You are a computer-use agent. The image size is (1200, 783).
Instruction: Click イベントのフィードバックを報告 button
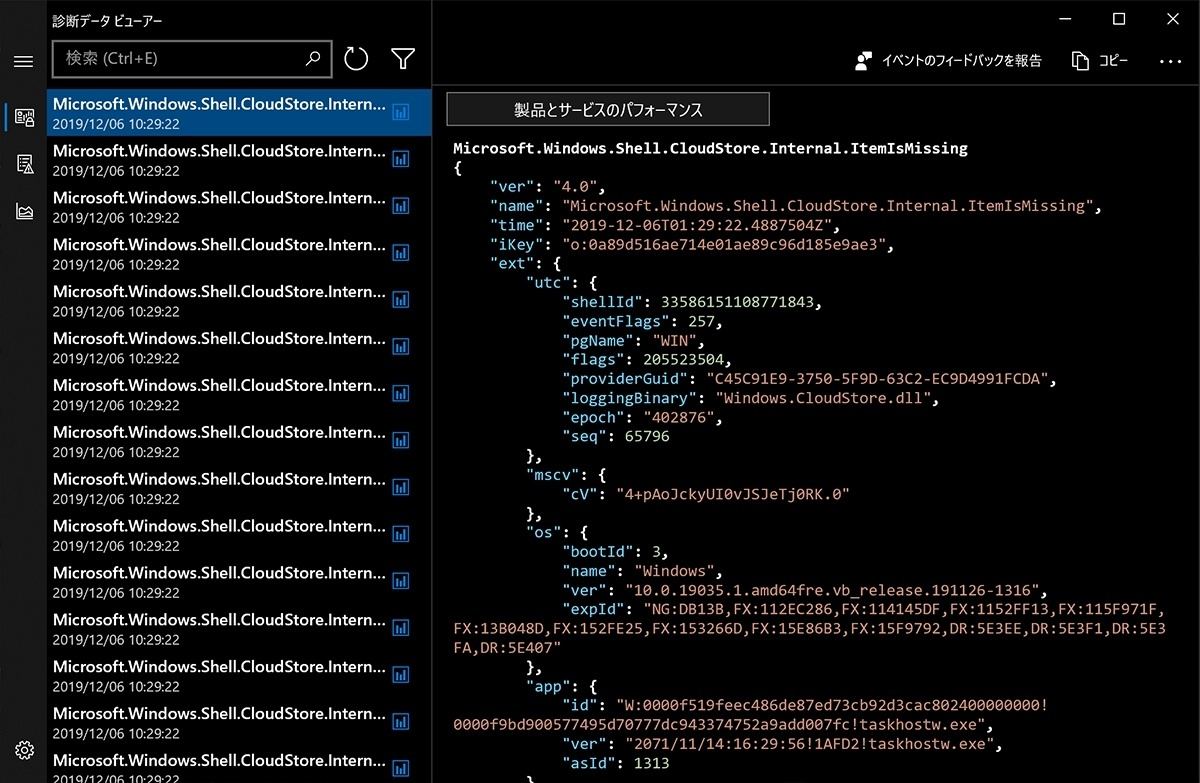click(948, 61)
